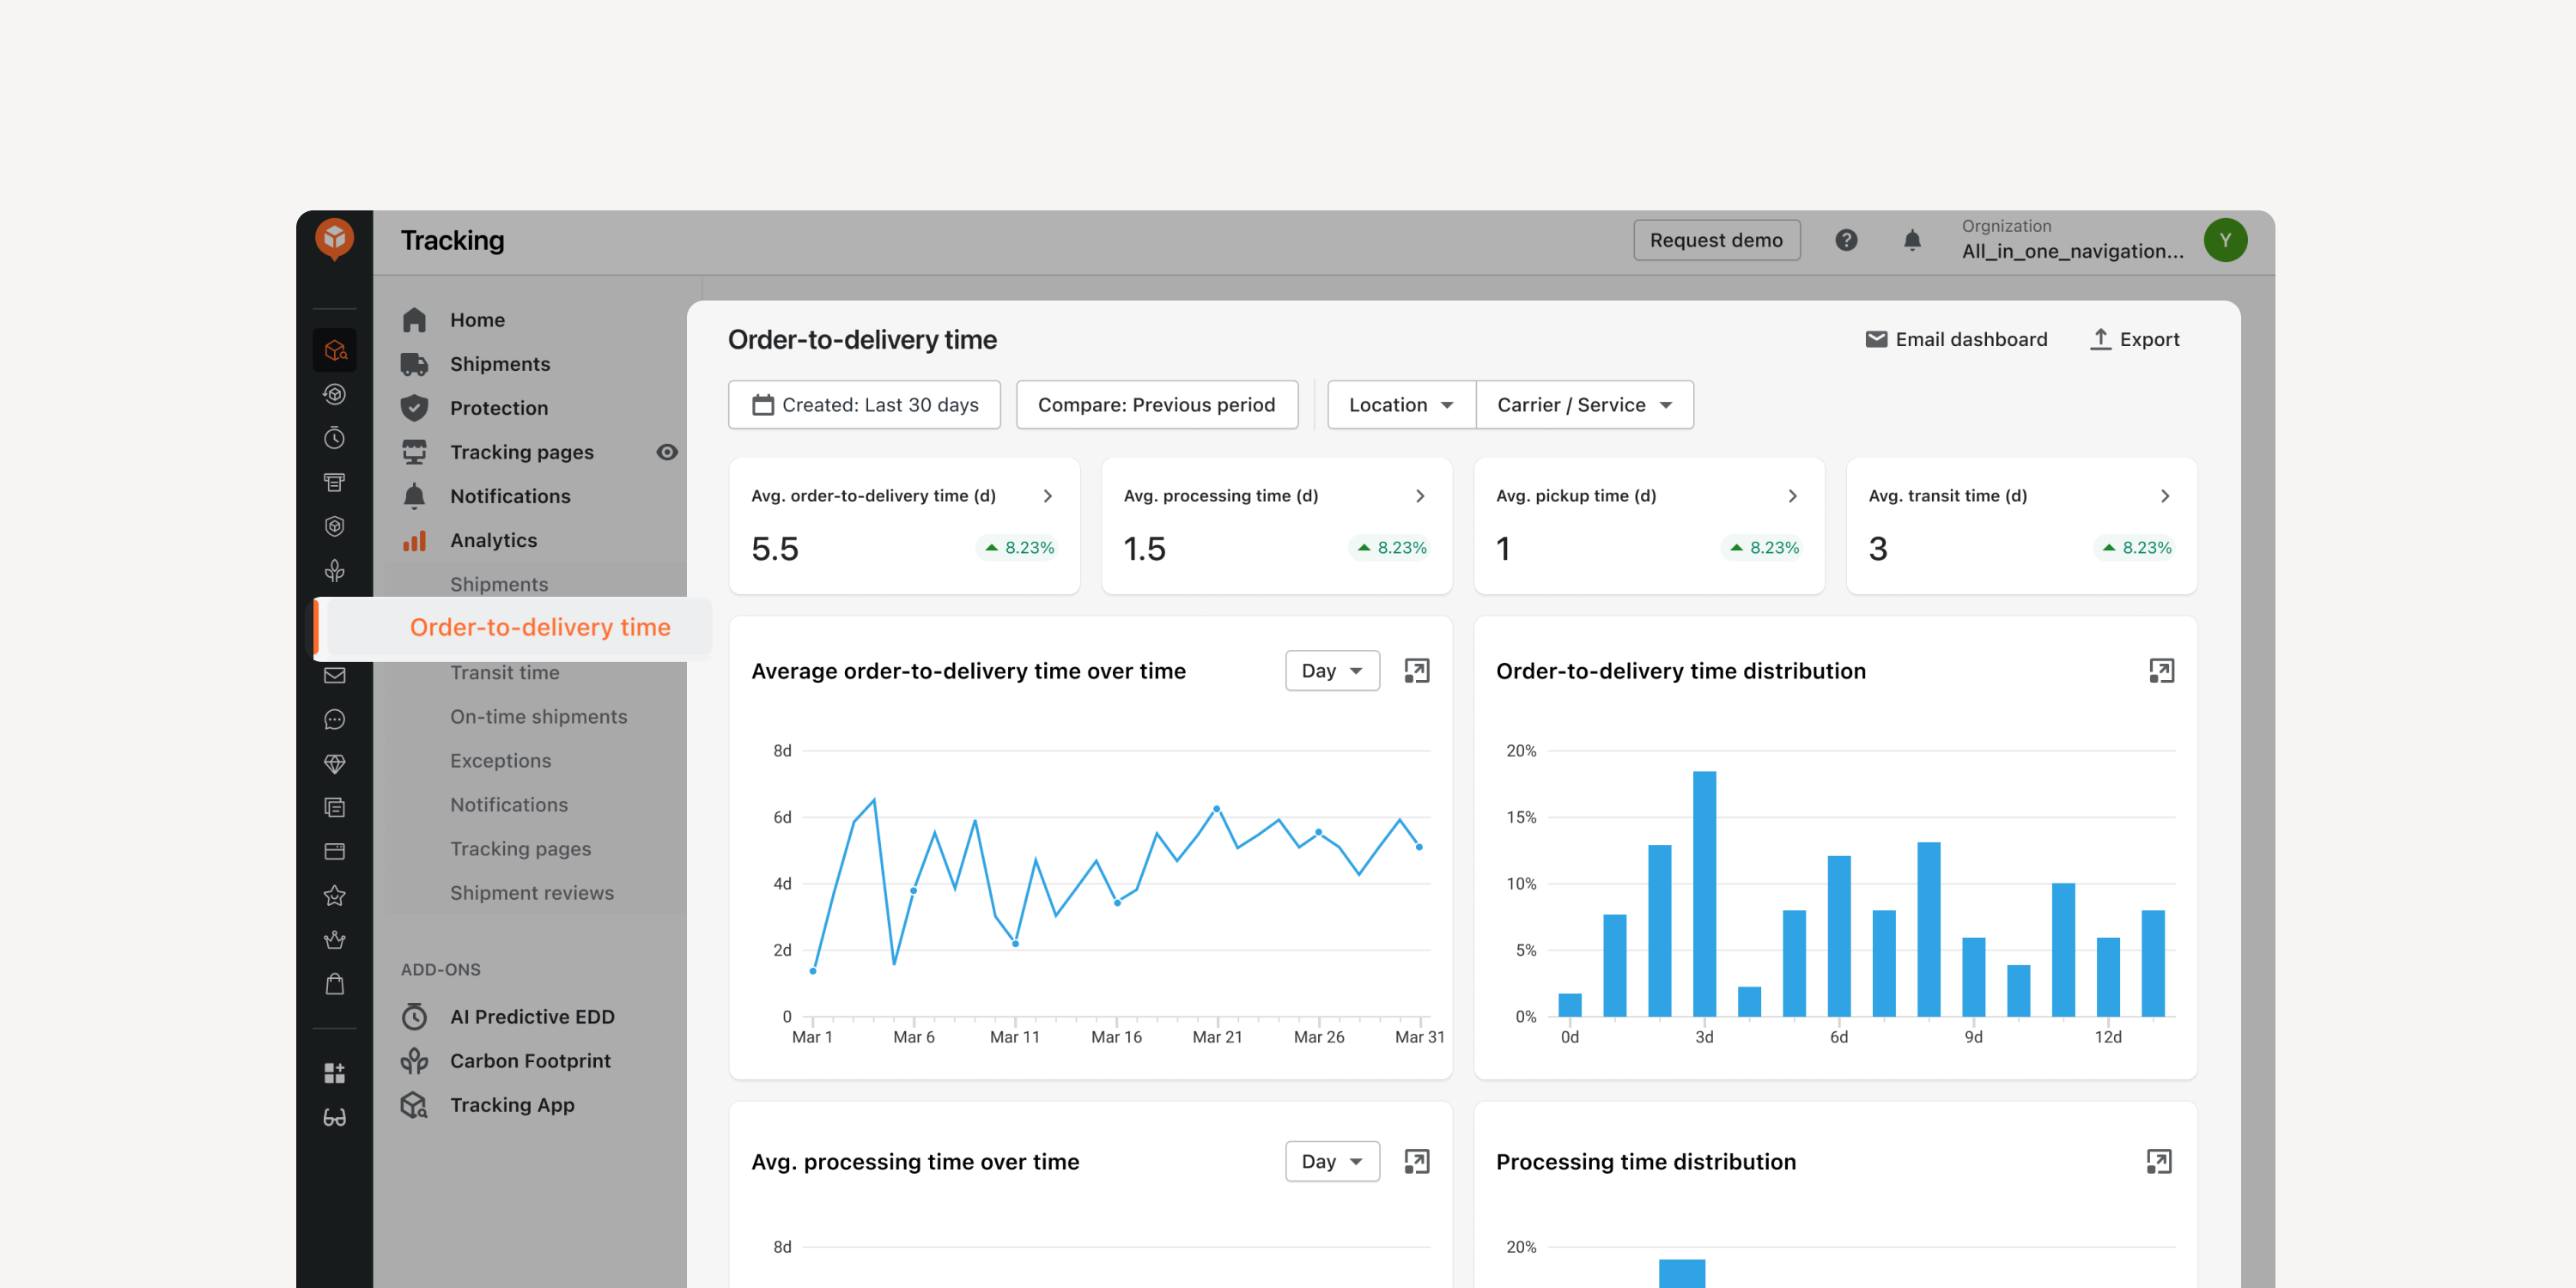The height and width of the screenshot is (1288, 2576).
Task: Open the star icon in dark rail
Action: point(335,895)
